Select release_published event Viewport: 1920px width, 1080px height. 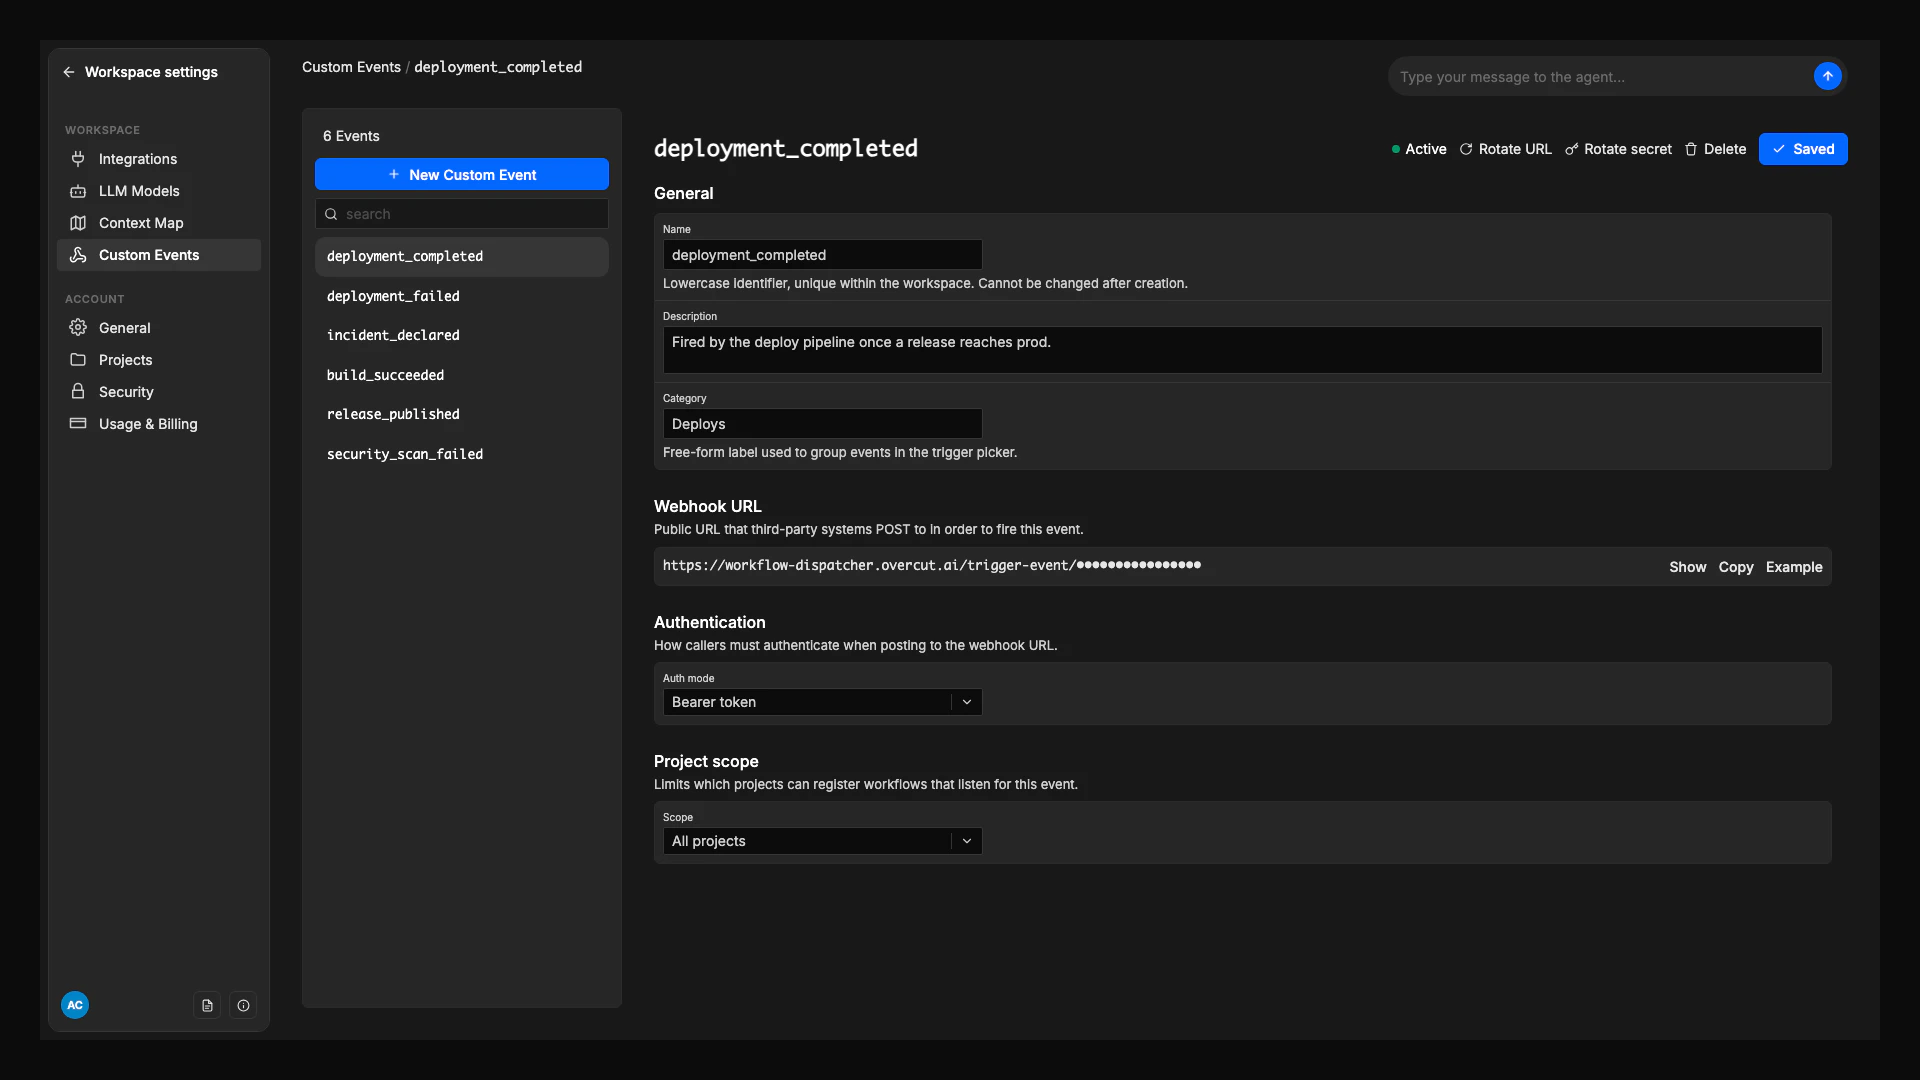click(461, 414)
